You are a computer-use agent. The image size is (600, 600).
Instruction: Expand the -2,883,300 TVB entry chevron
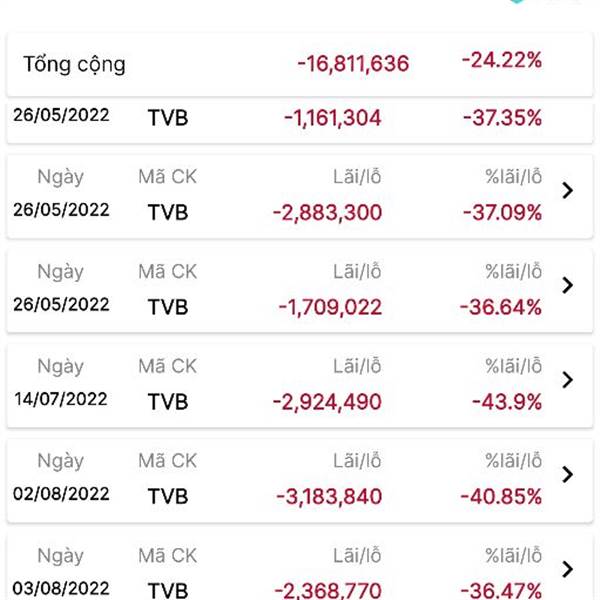coord(567,190)
